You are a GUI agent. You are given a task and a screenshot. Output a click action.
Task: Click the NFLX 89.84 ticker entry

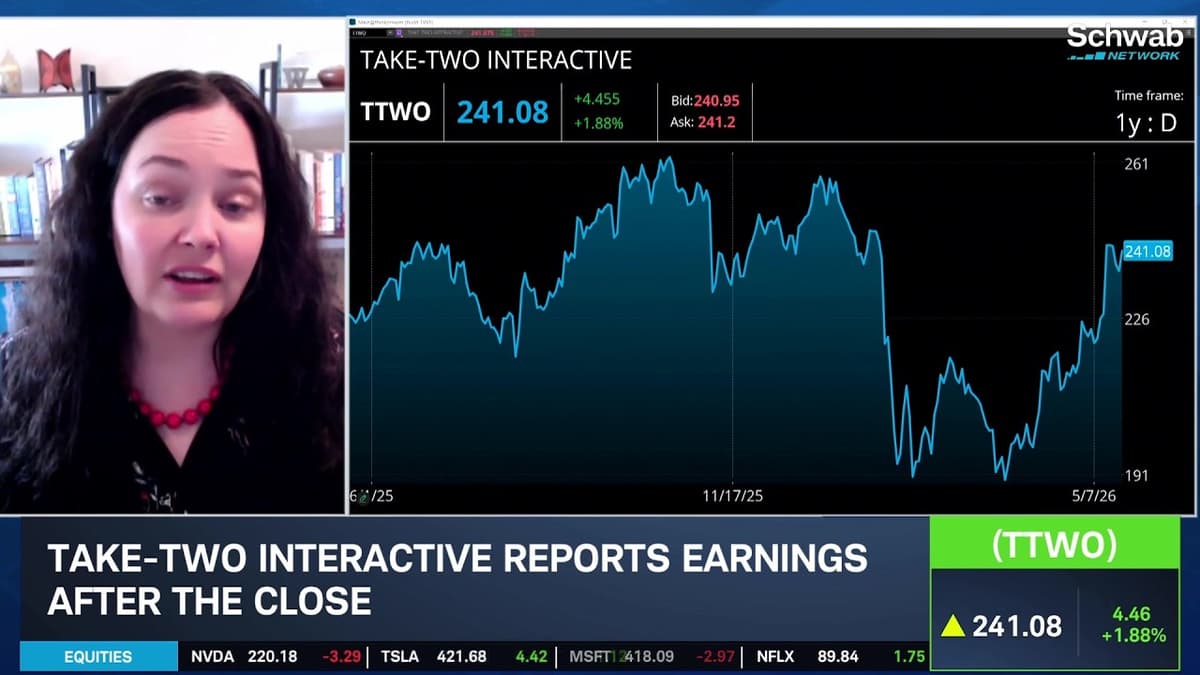(807, 657)
